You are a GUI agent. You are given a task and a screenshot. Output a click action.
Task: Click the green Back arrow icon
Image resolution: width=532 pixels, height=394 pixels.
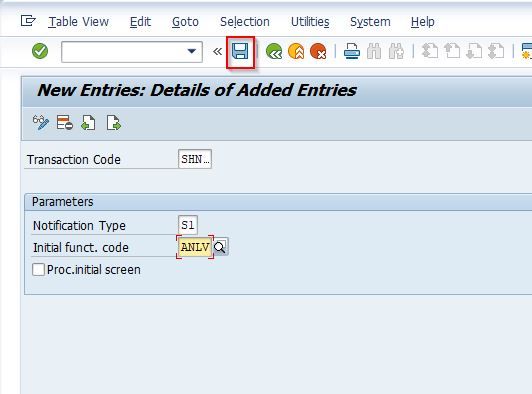[x=274, y=52]
